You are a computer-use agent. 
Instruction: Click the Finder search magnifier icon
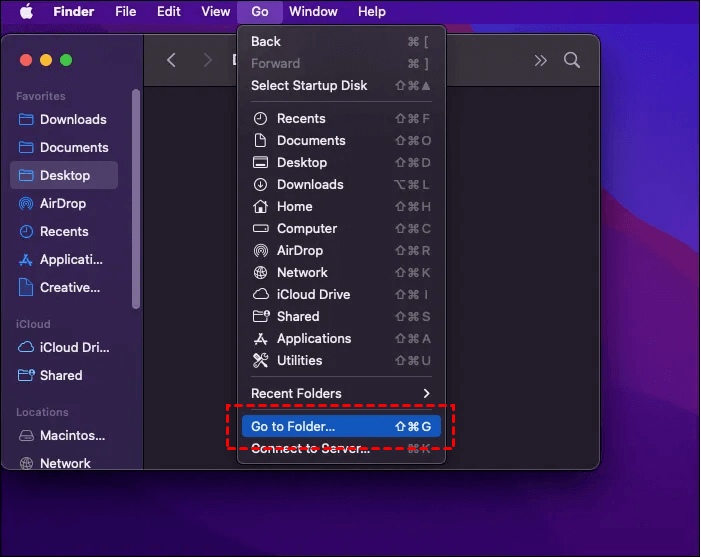coord(571,60)
